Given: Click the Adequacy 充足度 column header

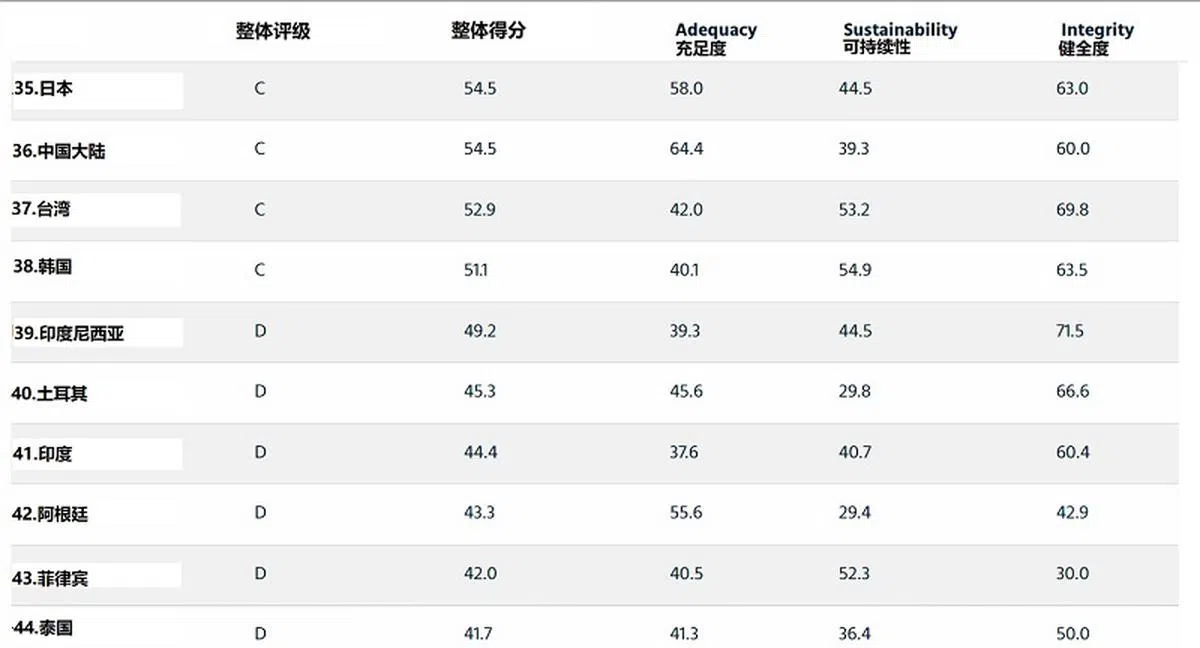Looking at the screenshot, I should 715,39.
